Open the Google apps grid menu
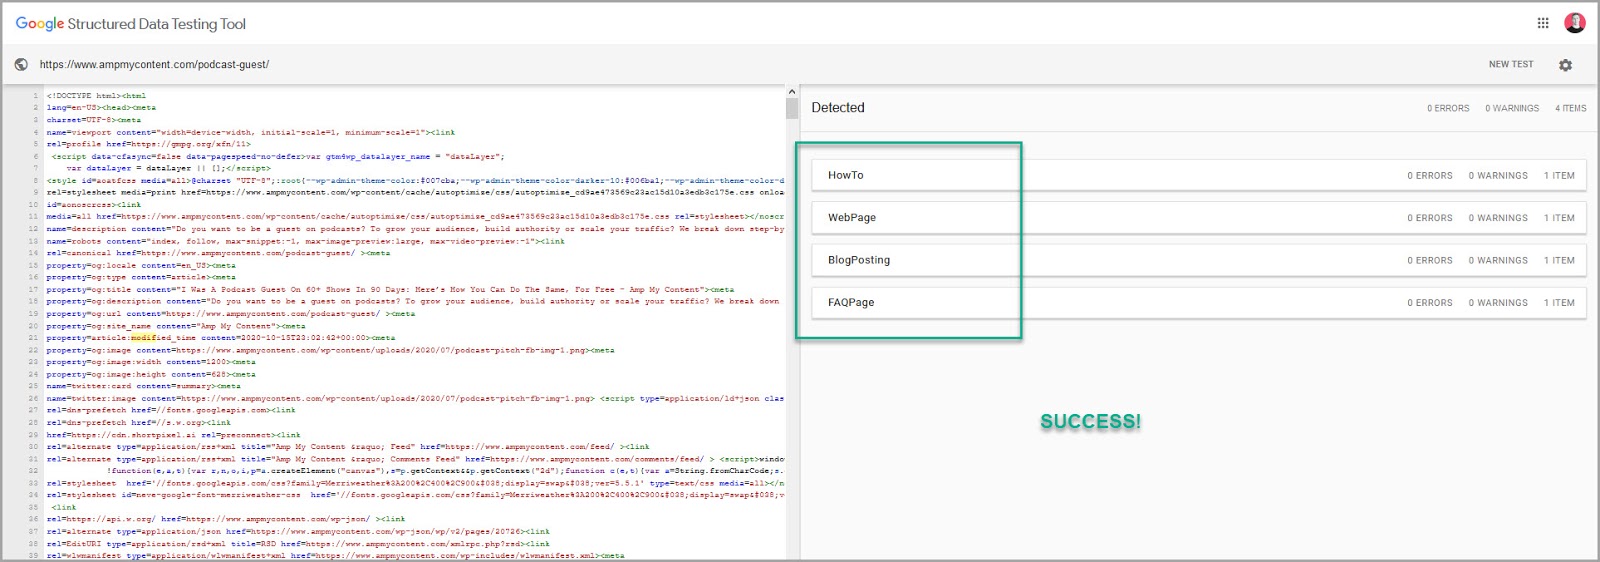This screenshot has height=562, width=1600. click(x=1543, y=23)
